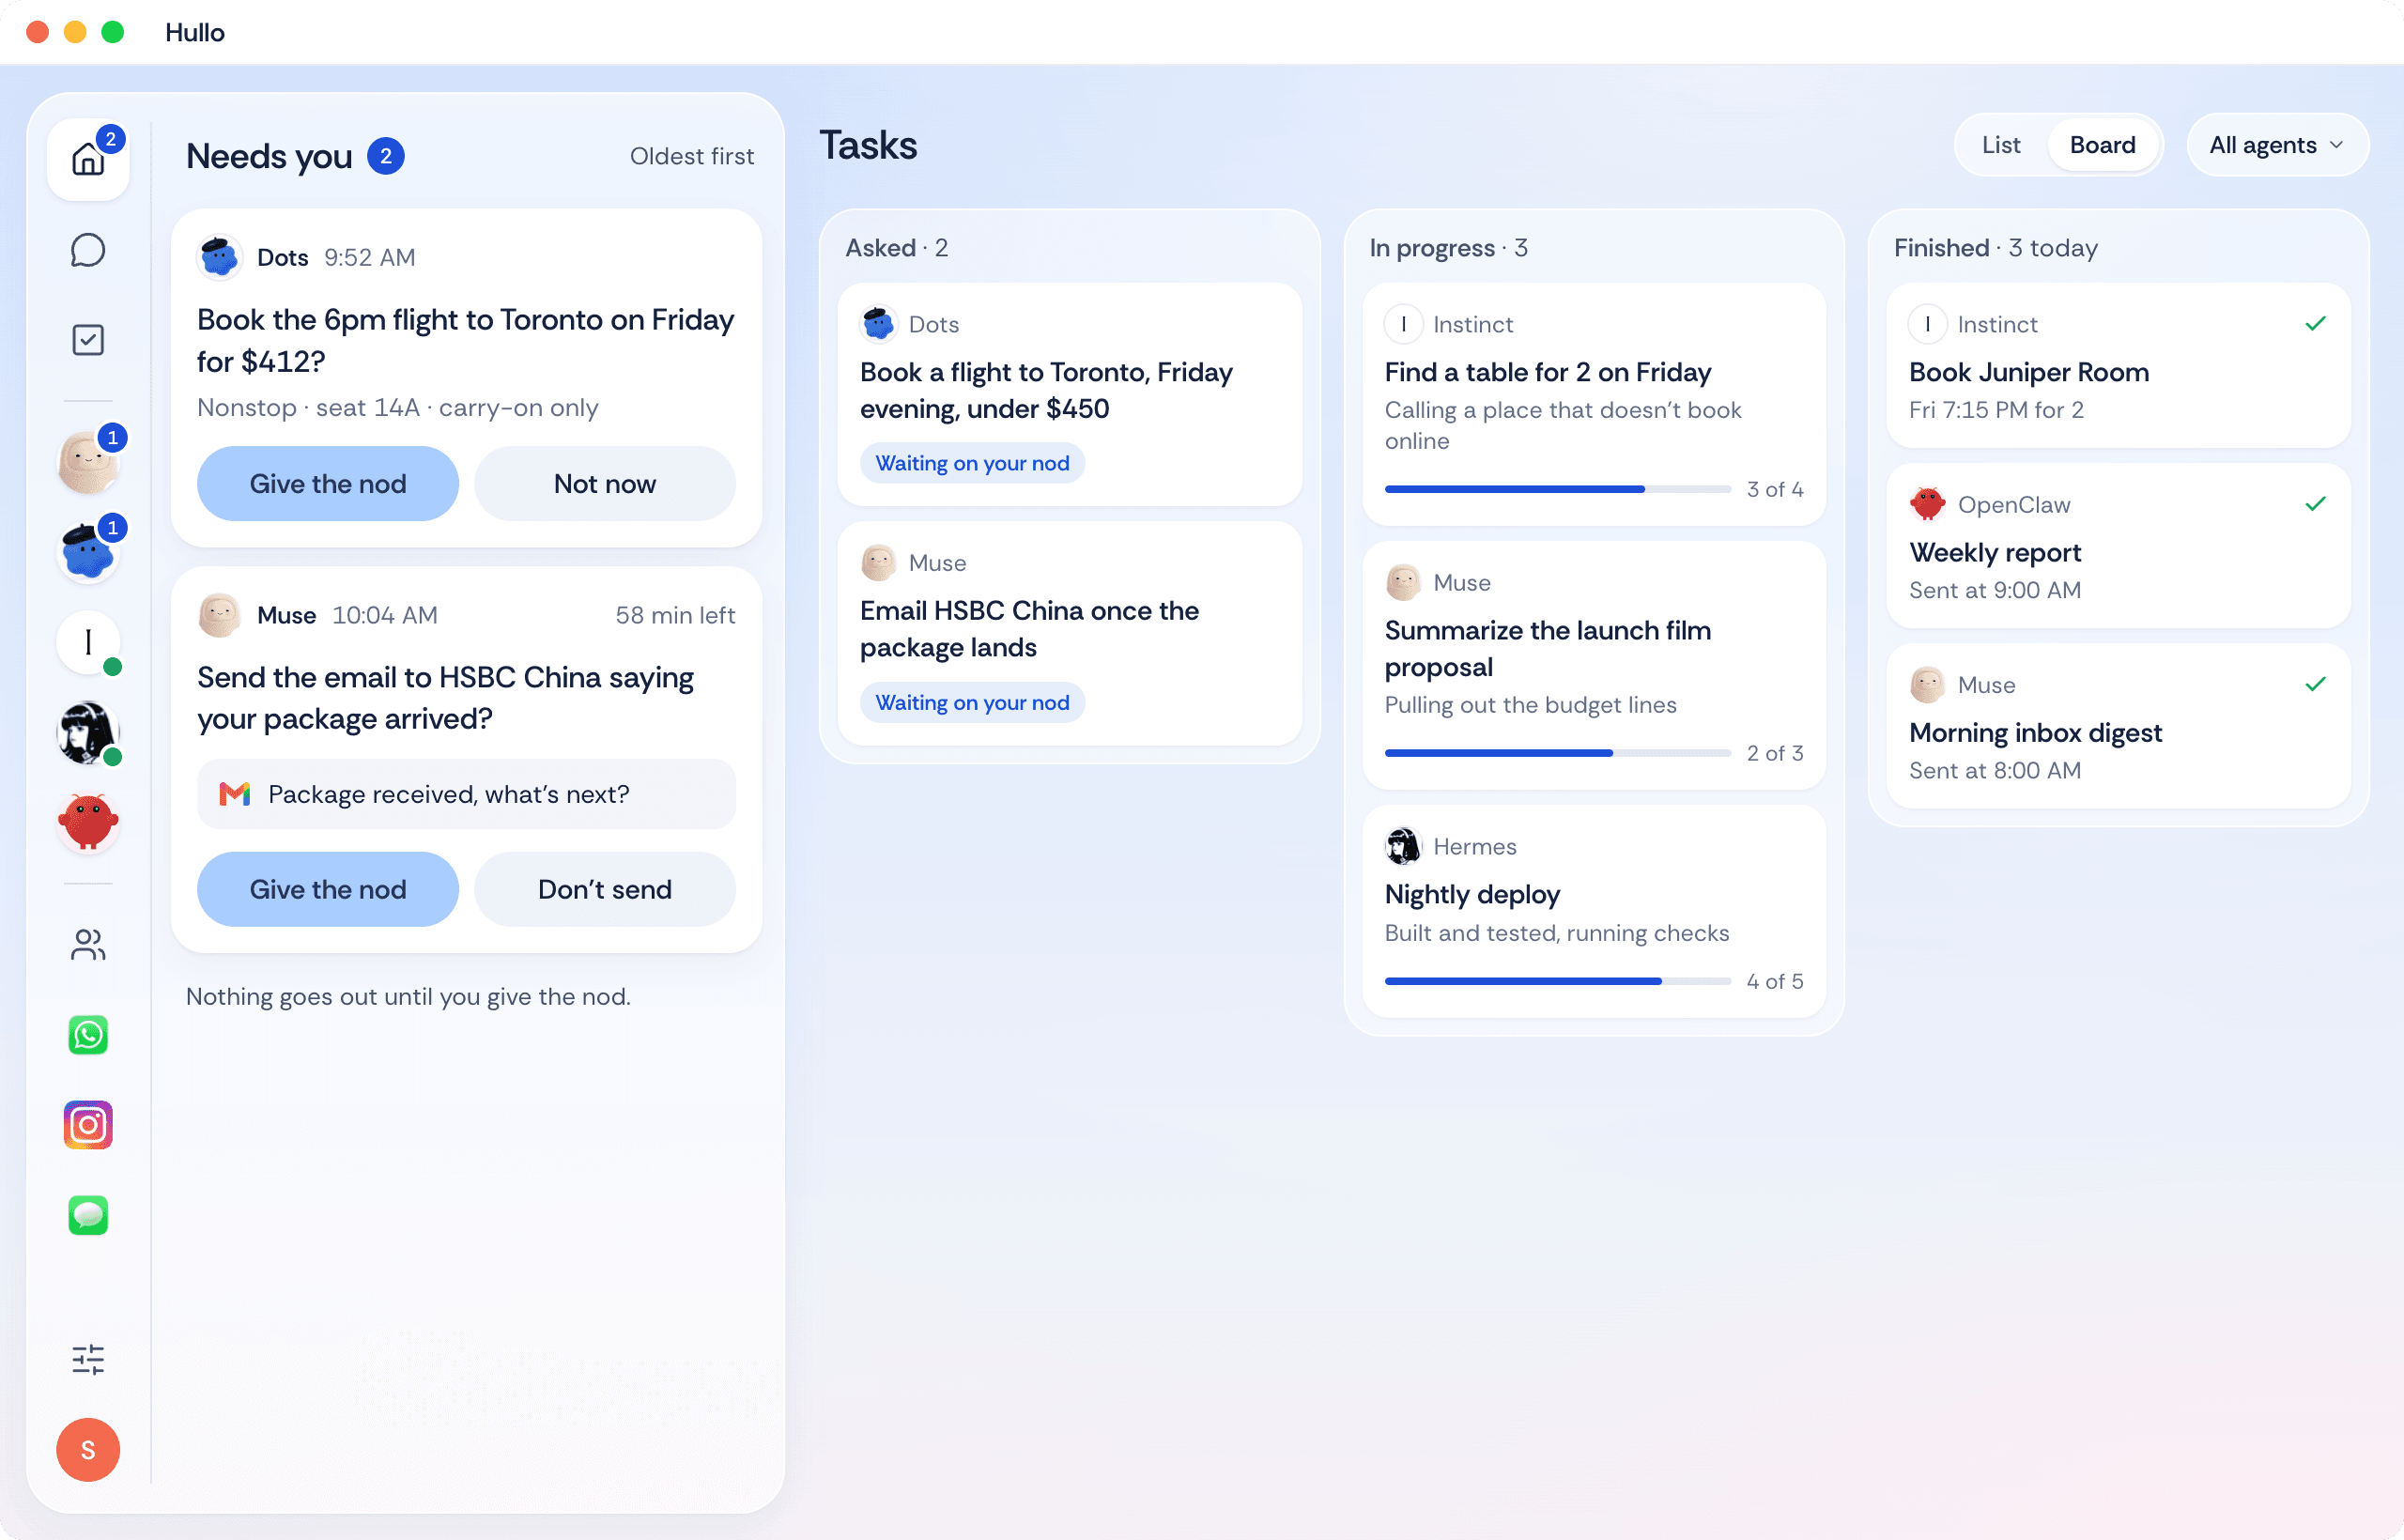Screen dimensions: 2404x1540
Task: Click the Instinct avatar on Find a table card
Action: [x=1403, y=324]
